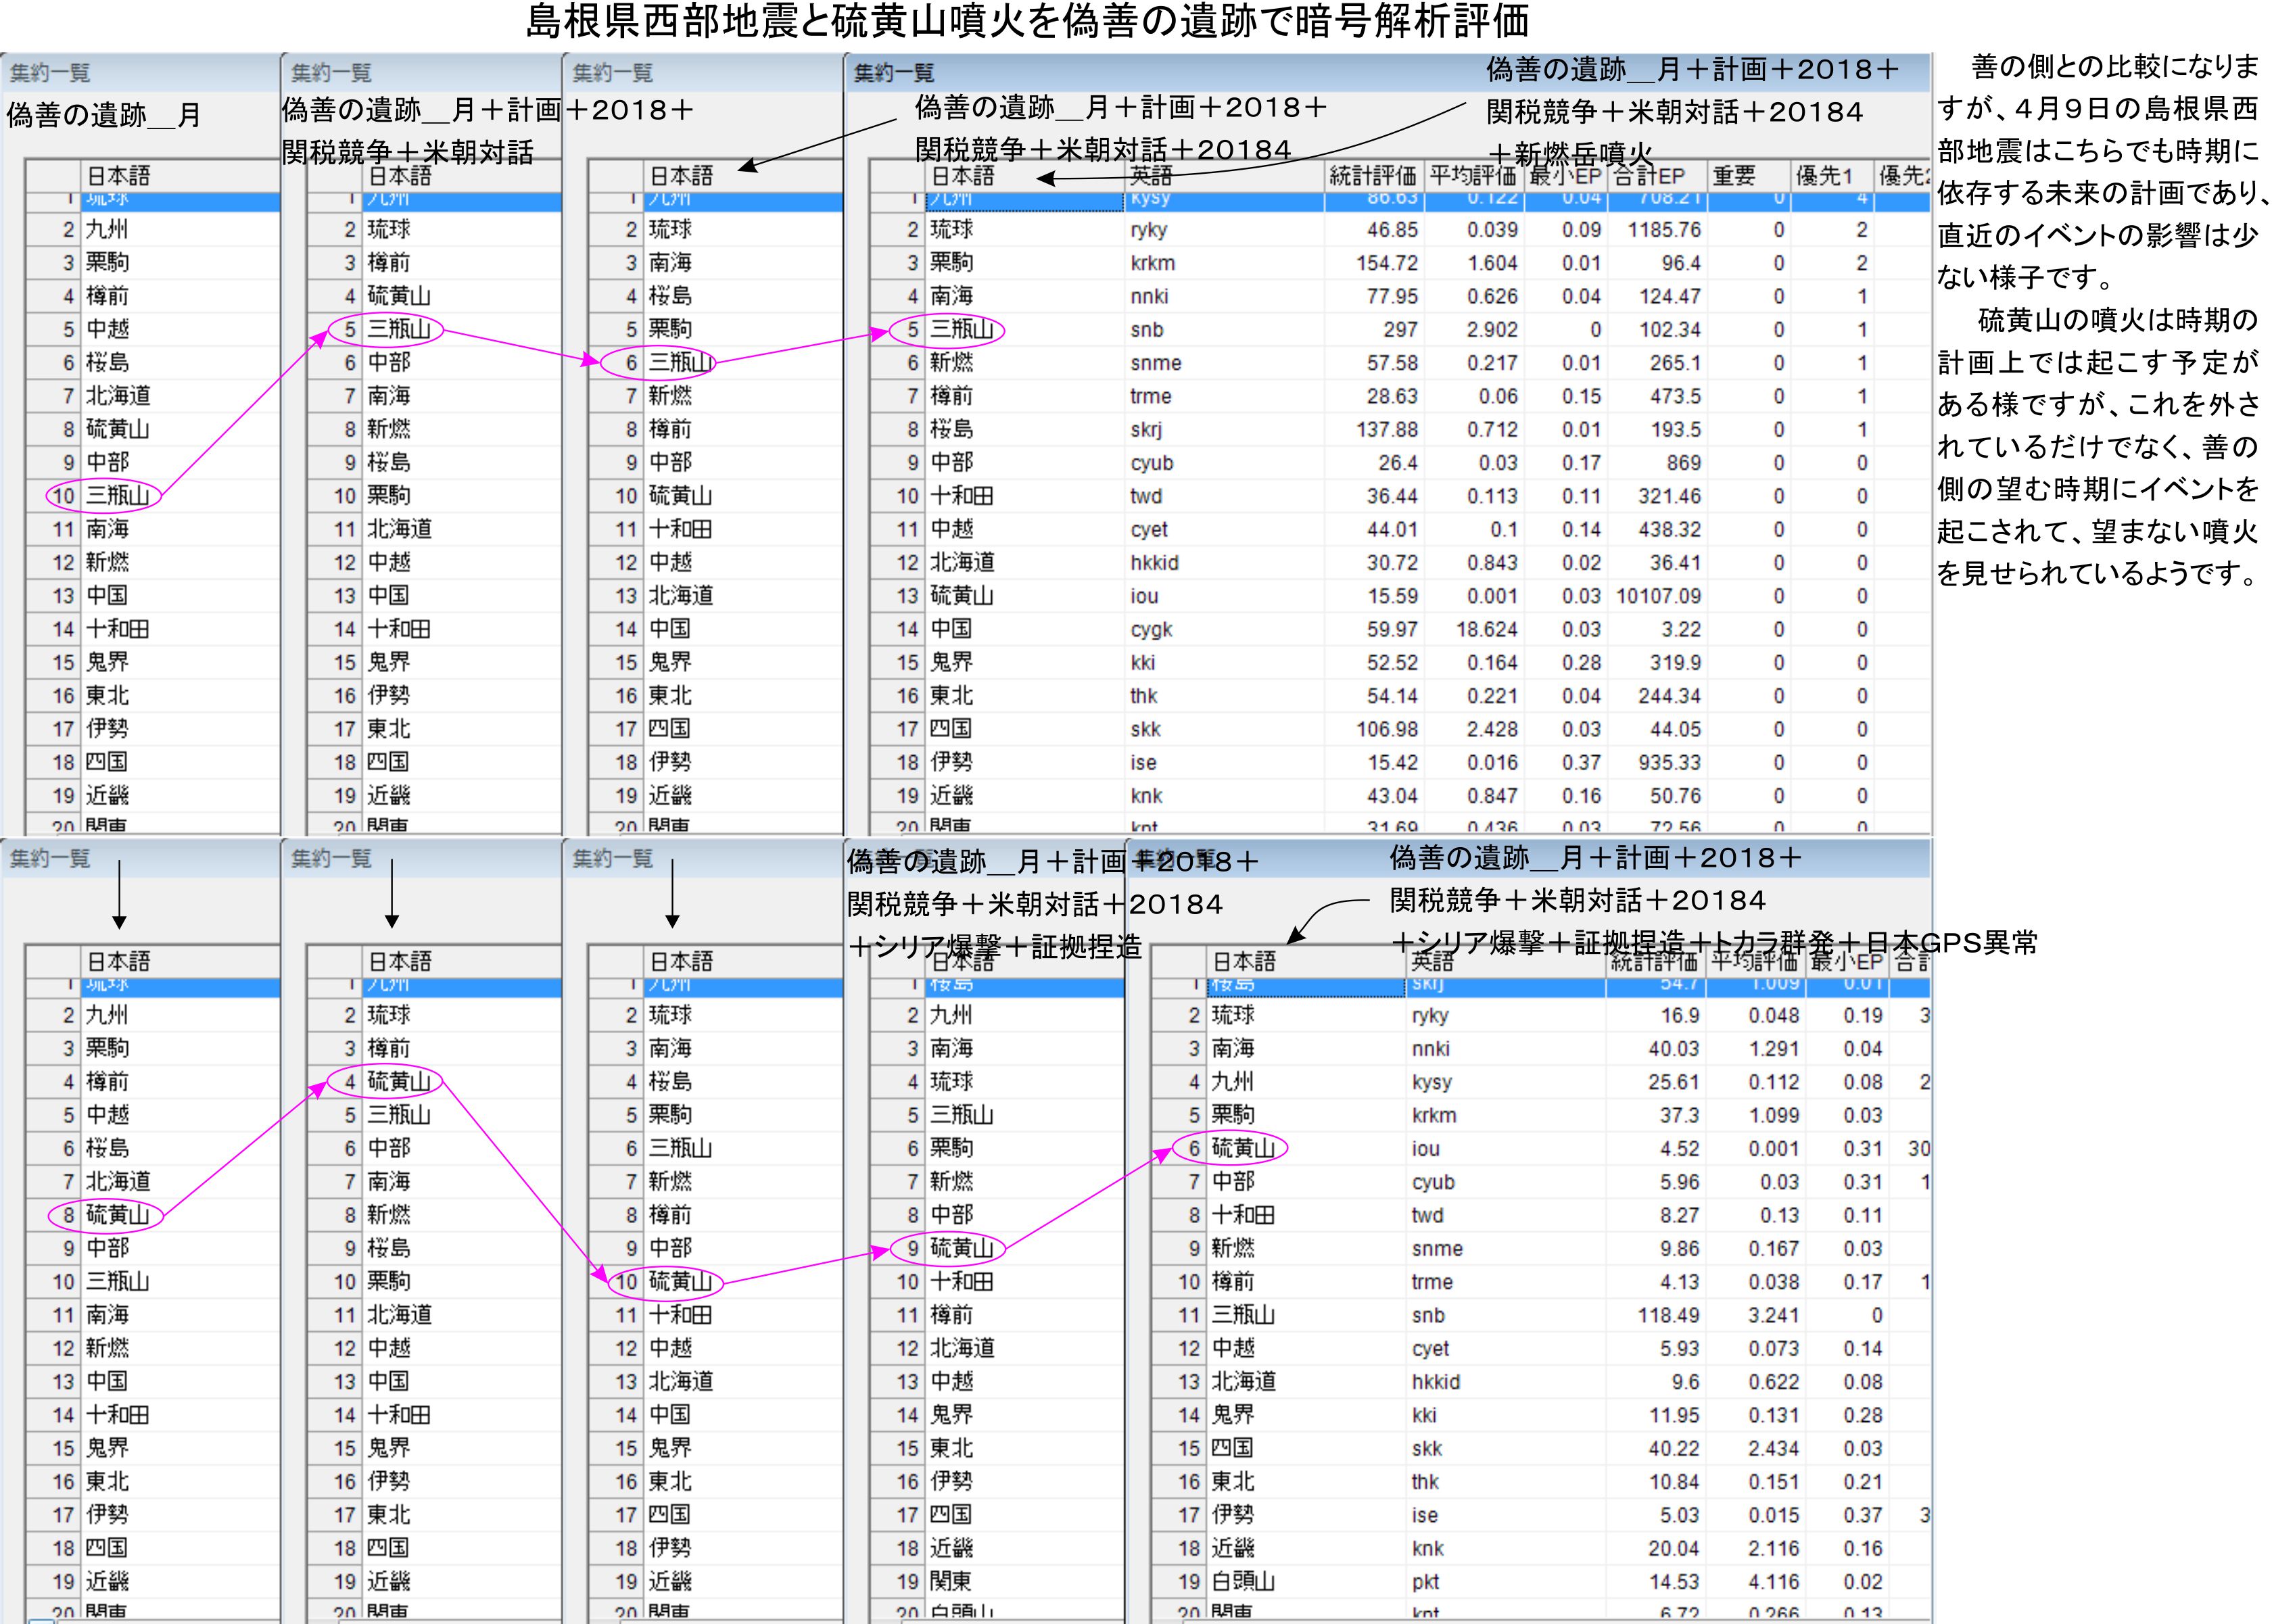Click circled 硫黄山 at row 10
Screen dimensions: 2272x1624
click(680, 1281)
